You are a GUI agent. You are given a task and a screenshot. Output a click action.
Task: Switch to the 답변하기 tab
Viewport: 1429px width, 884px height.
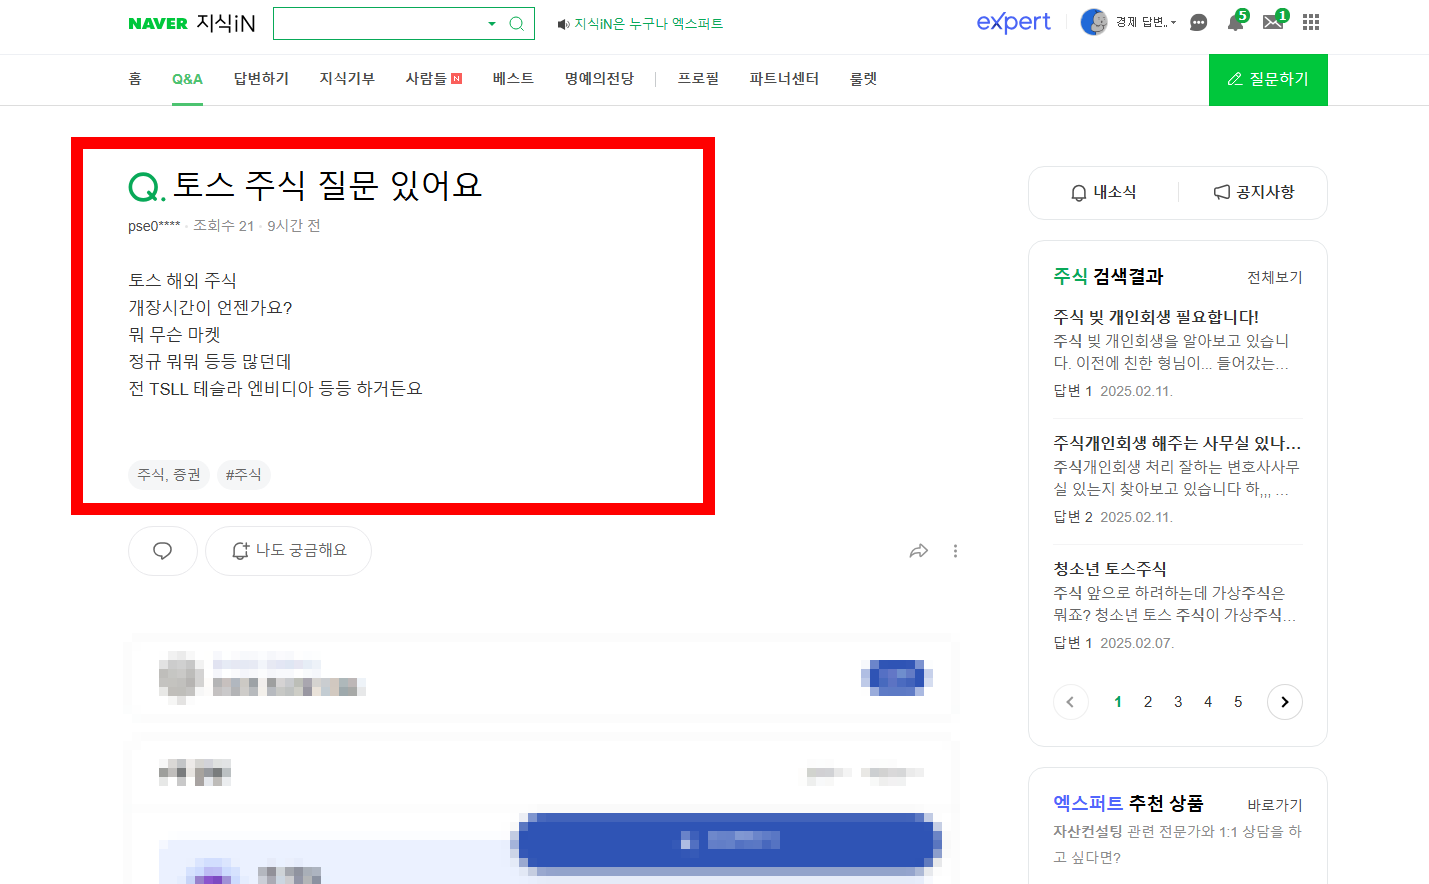click(261, 78)
